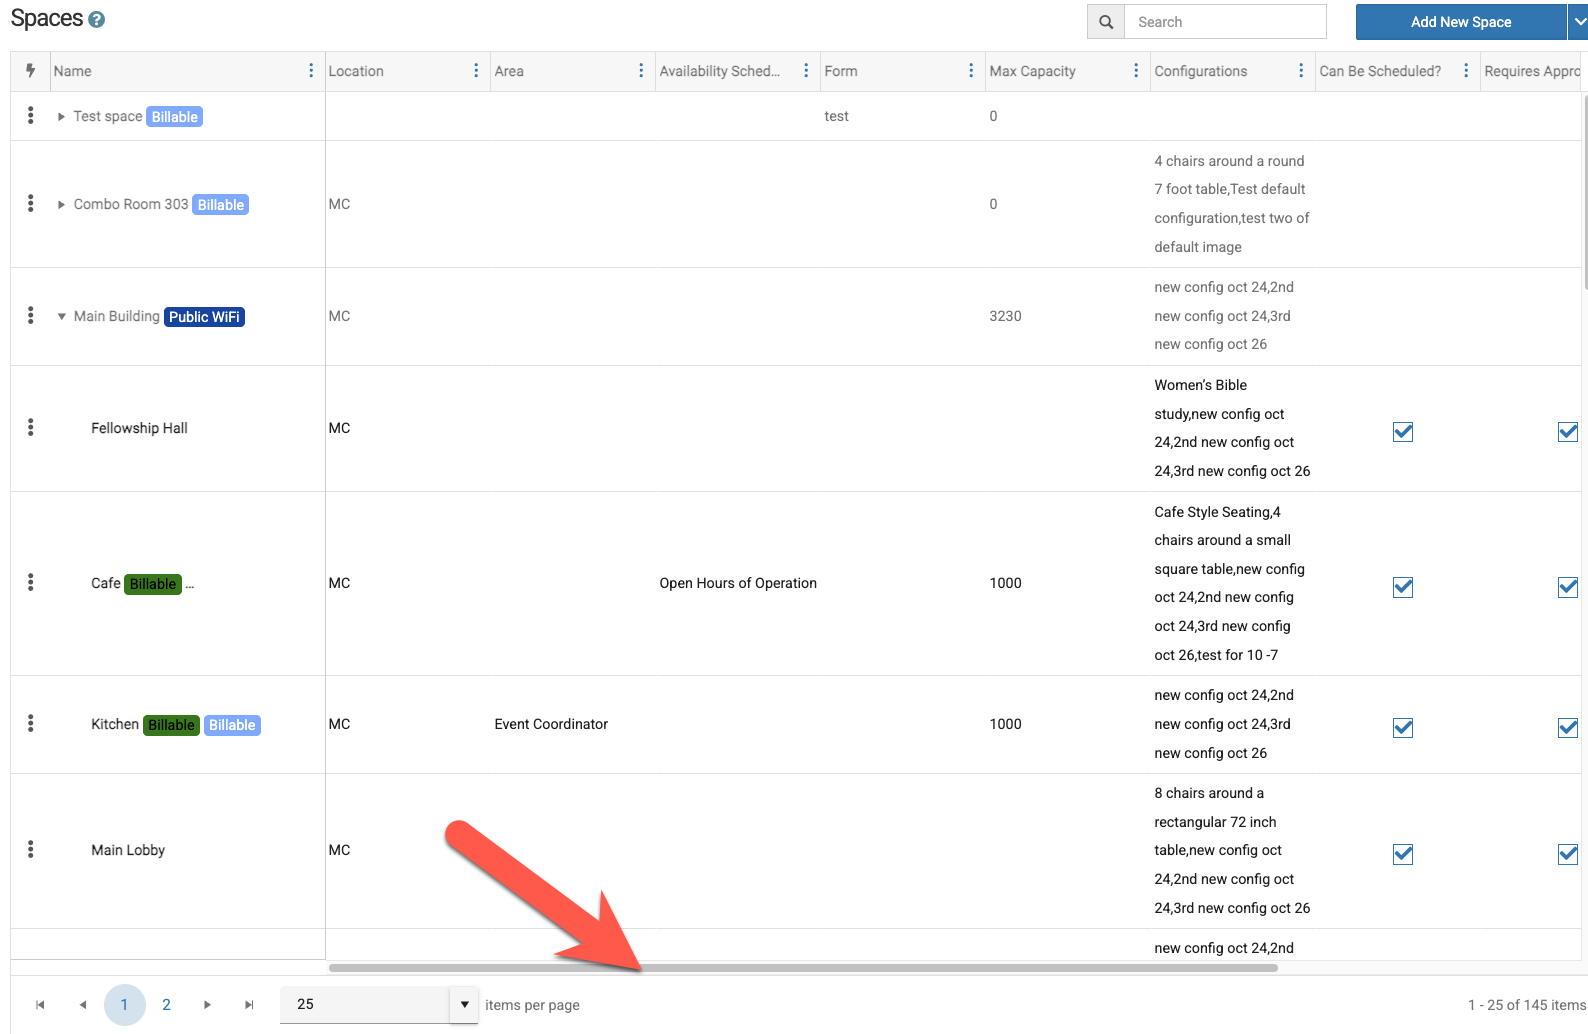1588x1034 pixels.
Task: Click the search magnifier icon
Action: click(1105, 22)
